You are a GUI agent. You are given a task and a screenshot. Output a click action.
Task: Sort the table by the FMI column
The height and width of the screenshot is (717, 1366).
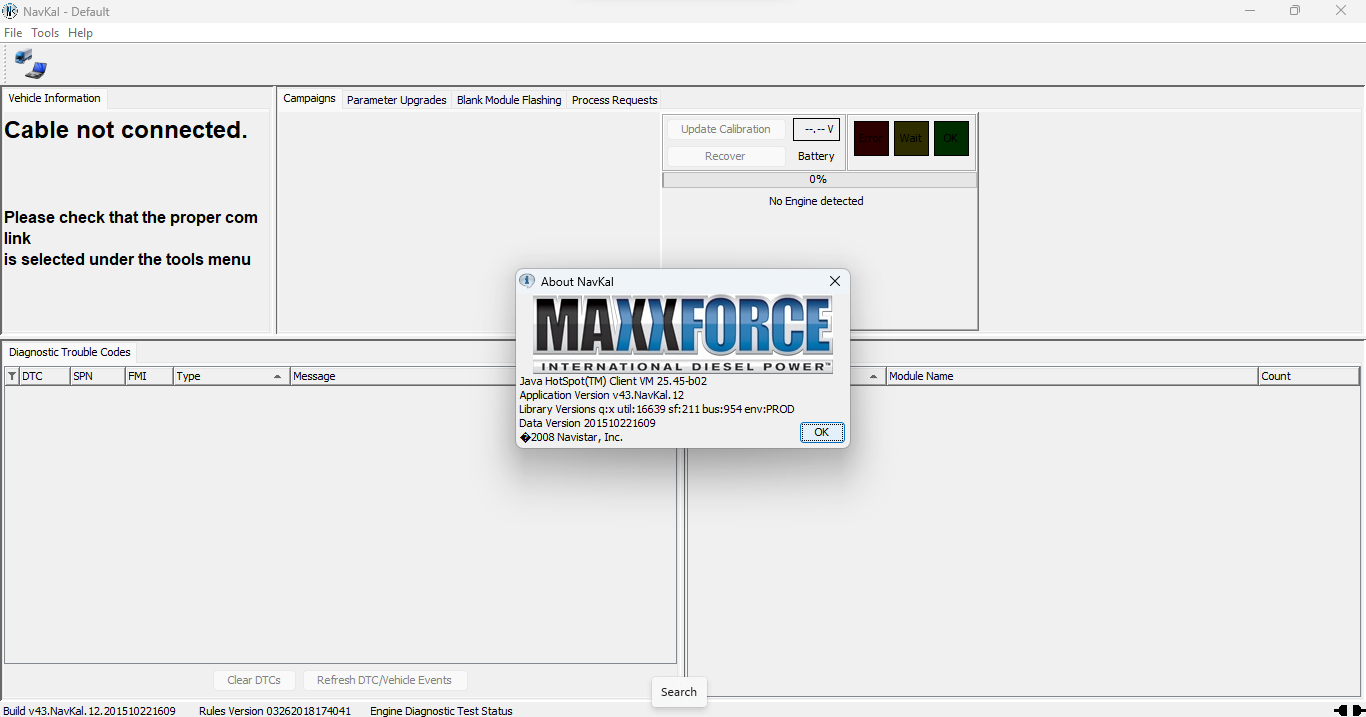(149, 376)
